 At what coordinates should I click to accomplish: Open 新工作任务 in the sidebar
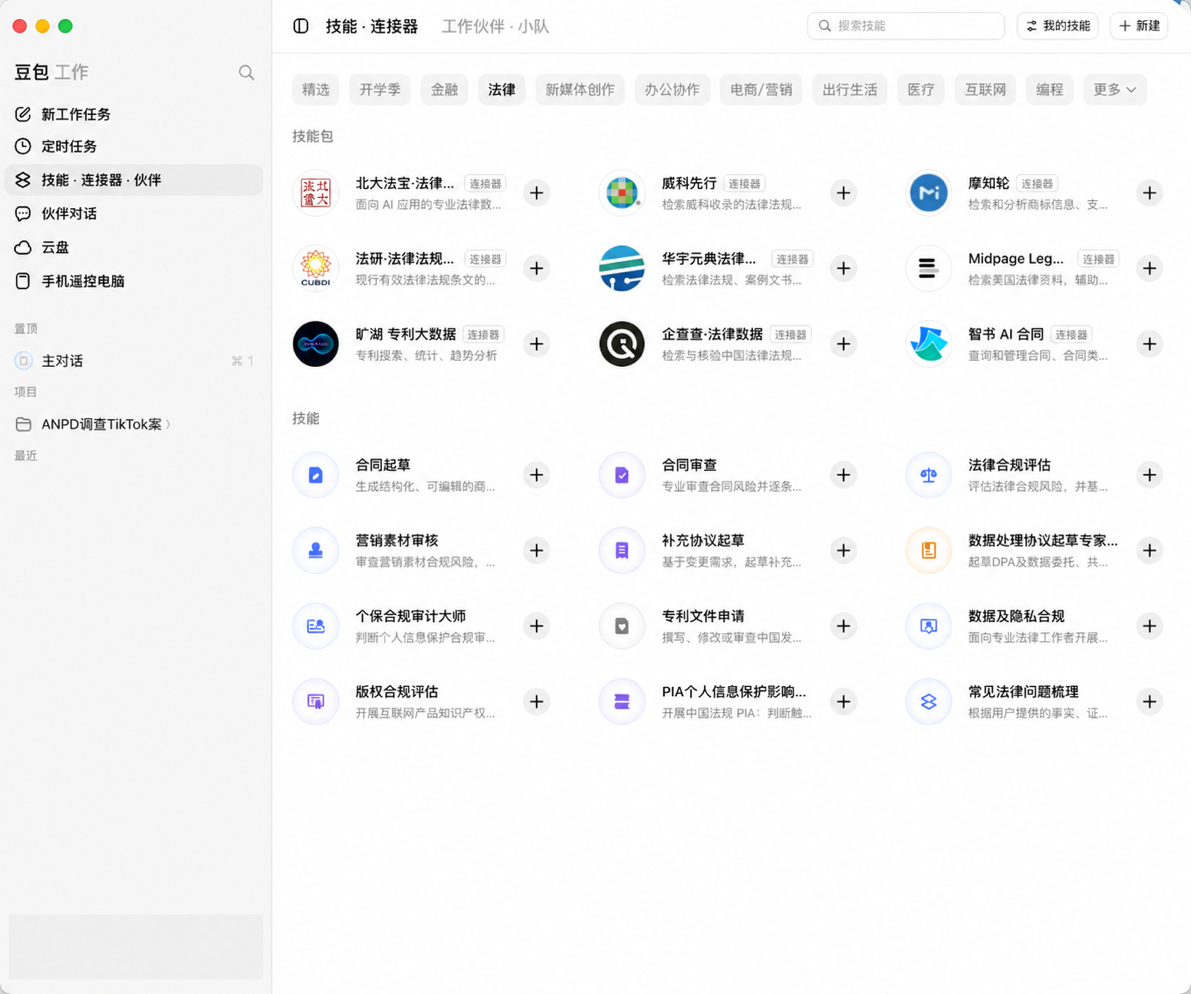click(x=134, y=114)
